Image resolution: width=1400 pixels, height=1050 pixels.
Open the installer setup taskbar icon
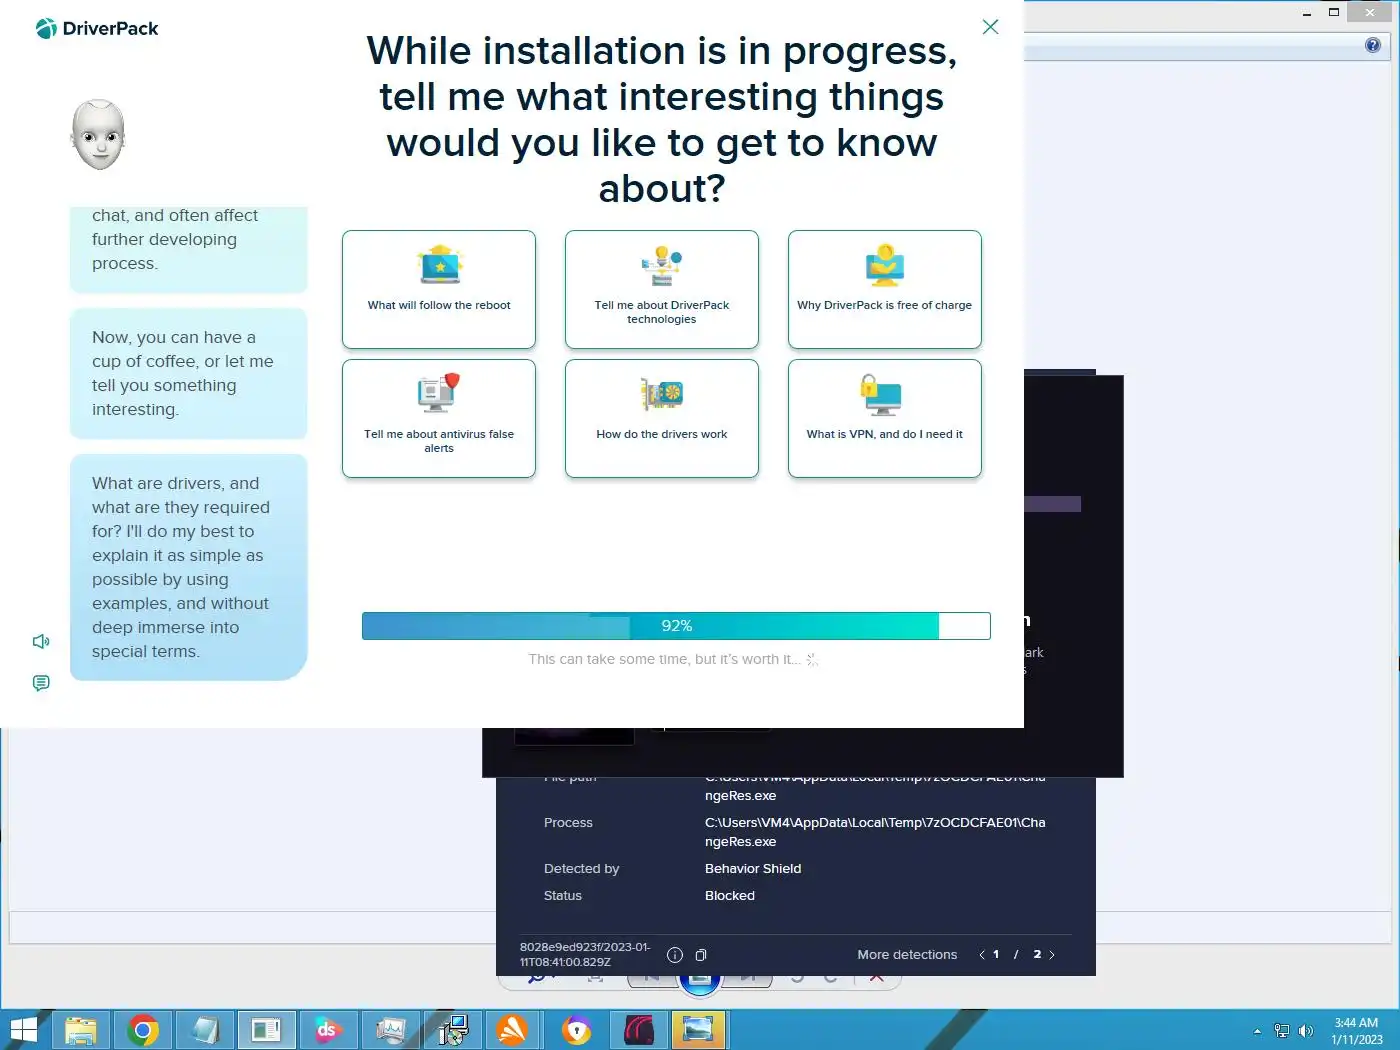[453, 1030]
